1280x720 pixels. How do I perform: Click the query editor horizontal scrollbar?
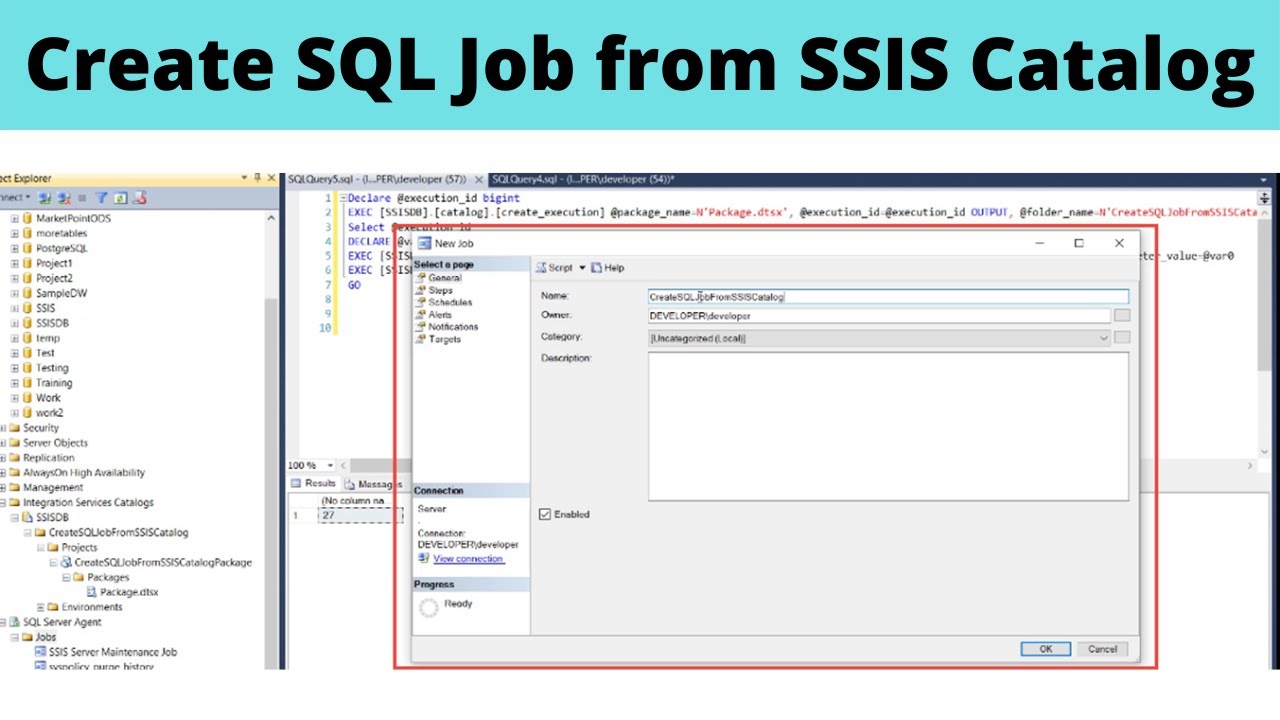[797, 466]
